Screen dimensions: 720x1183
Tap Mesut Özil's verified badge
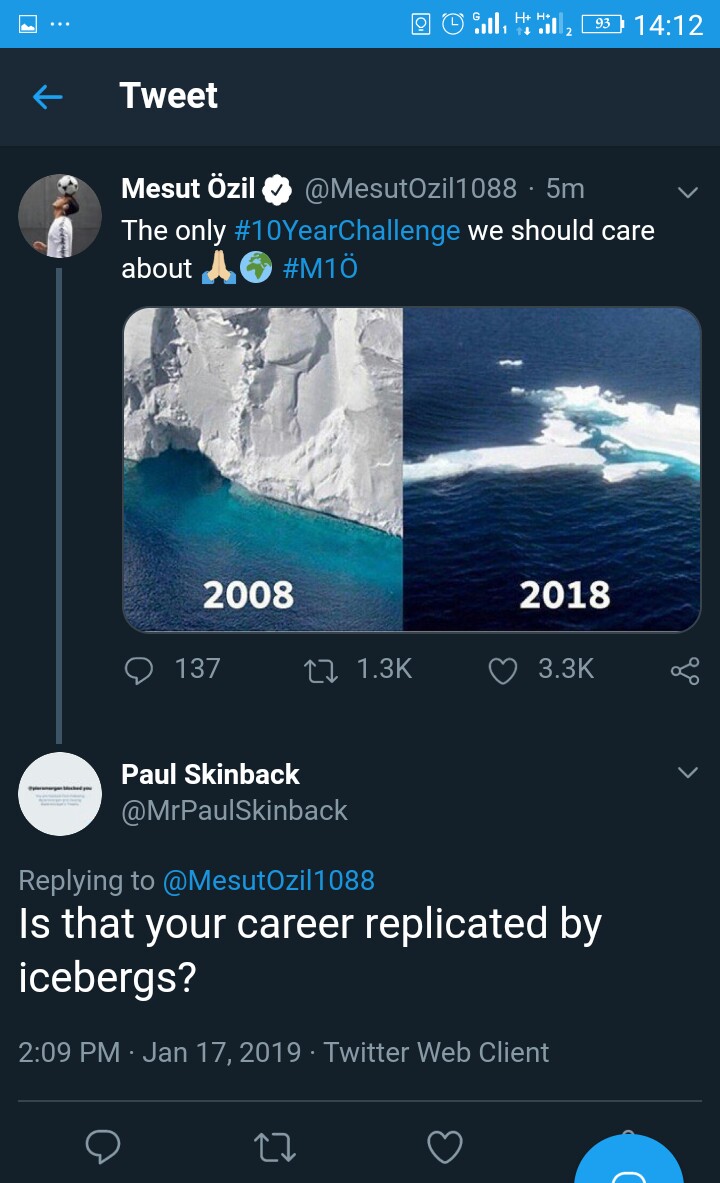click(x=277, y=189)
